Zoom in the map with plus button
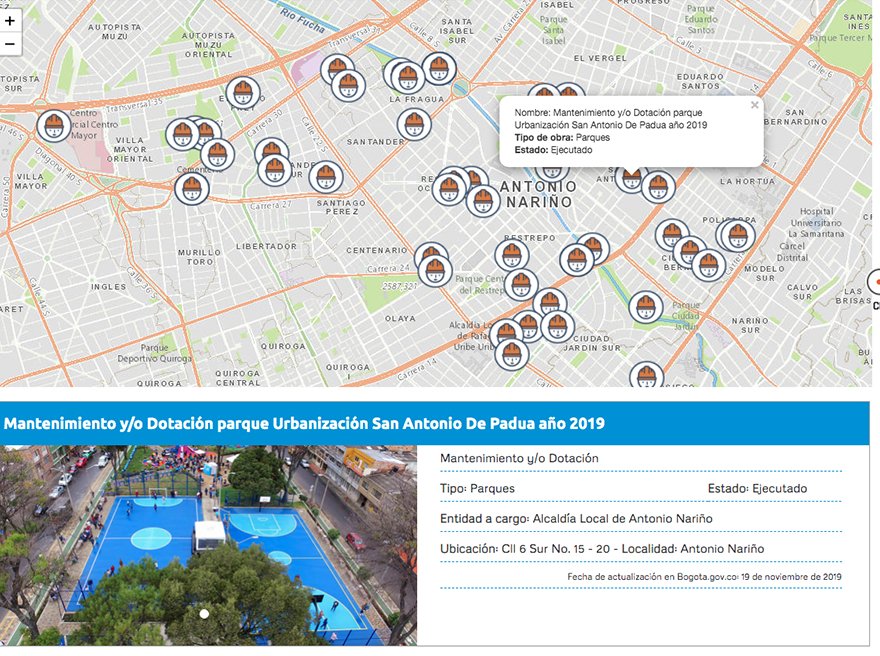The height and width of the screenshot is (656, 880). 10,21
